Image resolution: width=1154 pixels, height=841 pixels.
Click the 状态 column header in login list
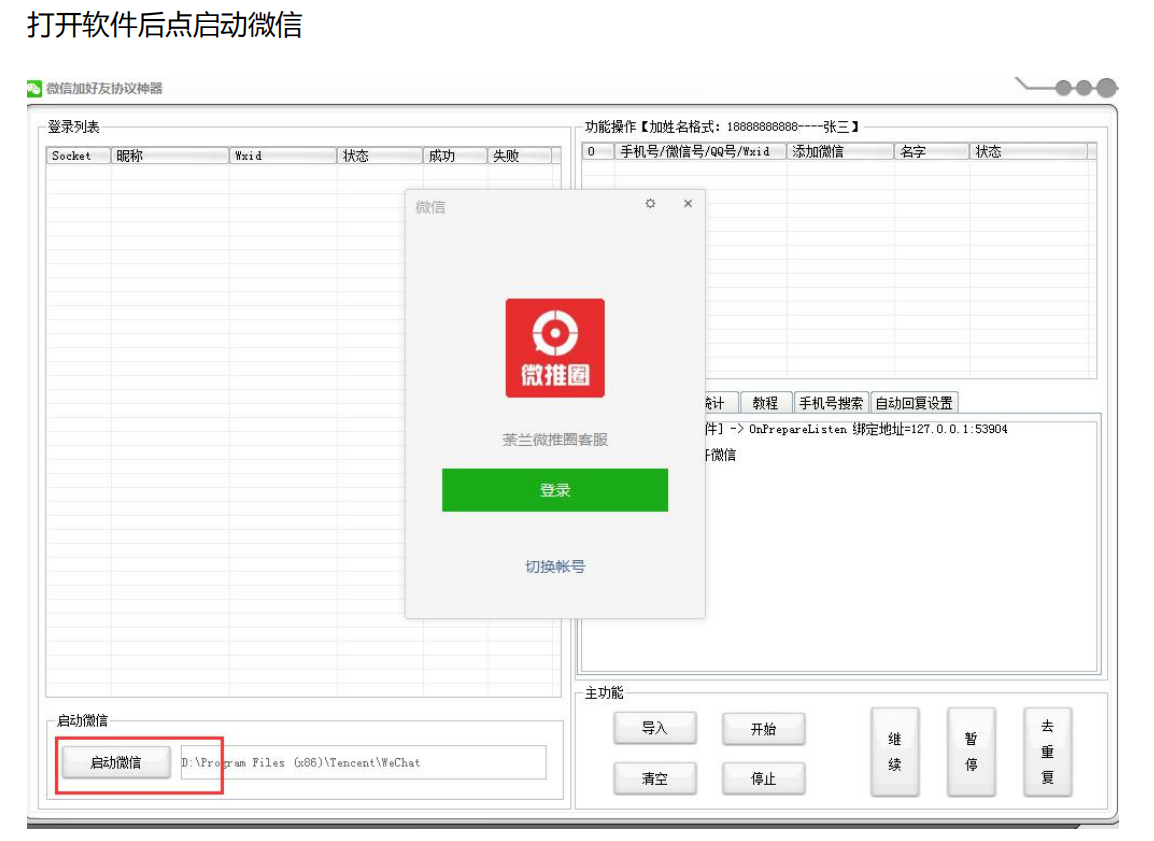(x=380, y=155)
